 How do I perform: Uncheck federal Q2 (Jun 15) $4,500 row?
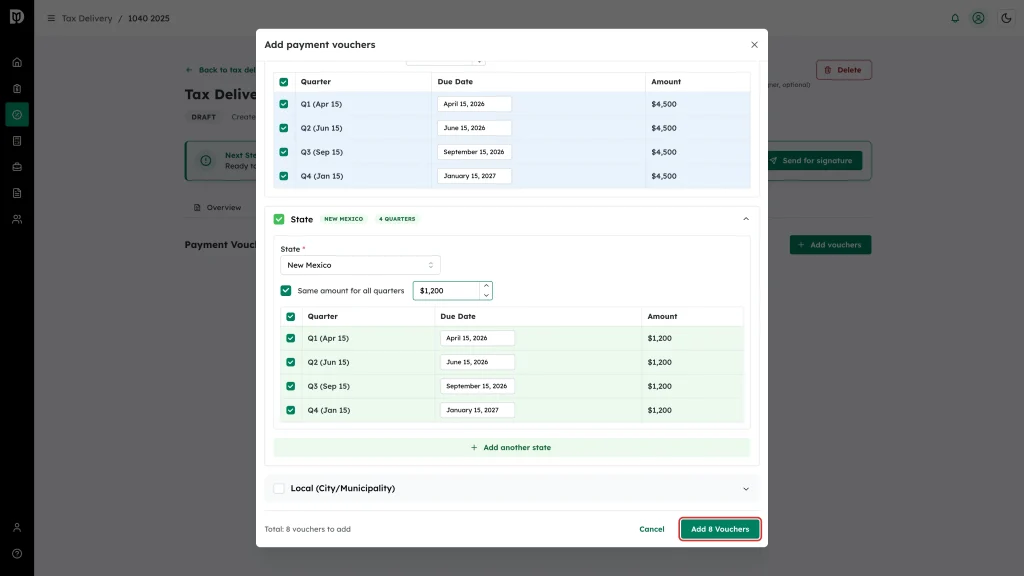[x=283, y=128]
